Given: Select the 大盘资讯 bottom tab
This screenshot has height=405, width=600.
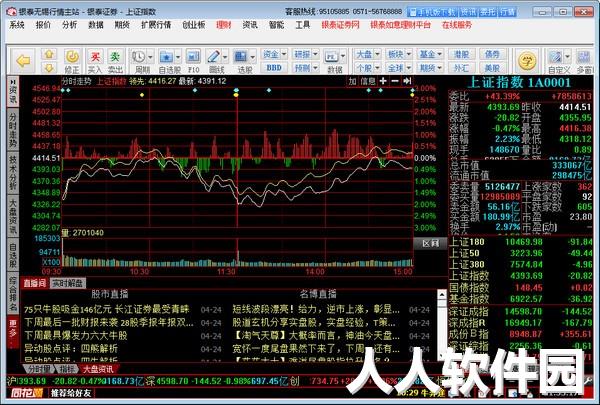Looking at the screenshot, I should [x=98, y=369].
